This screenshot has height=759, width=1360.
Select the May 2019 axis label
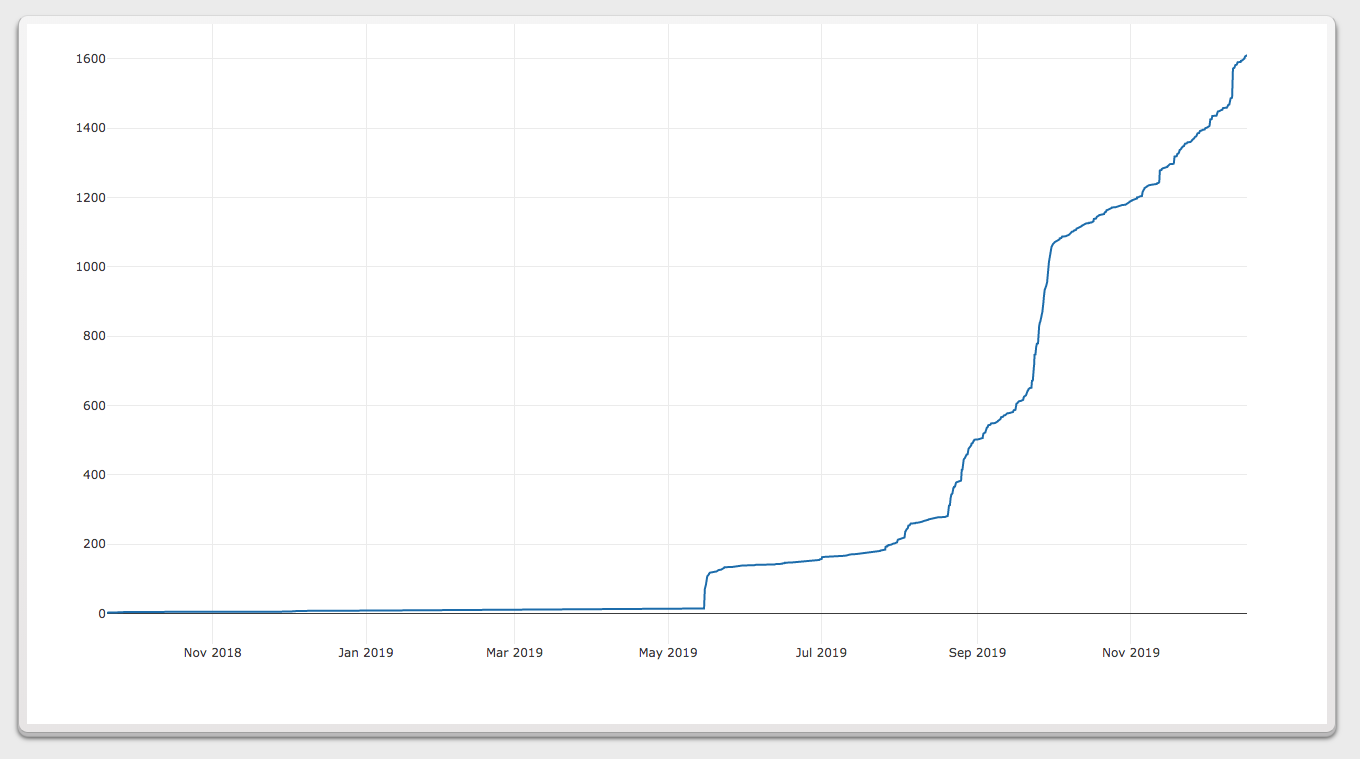tap(667, 652)
